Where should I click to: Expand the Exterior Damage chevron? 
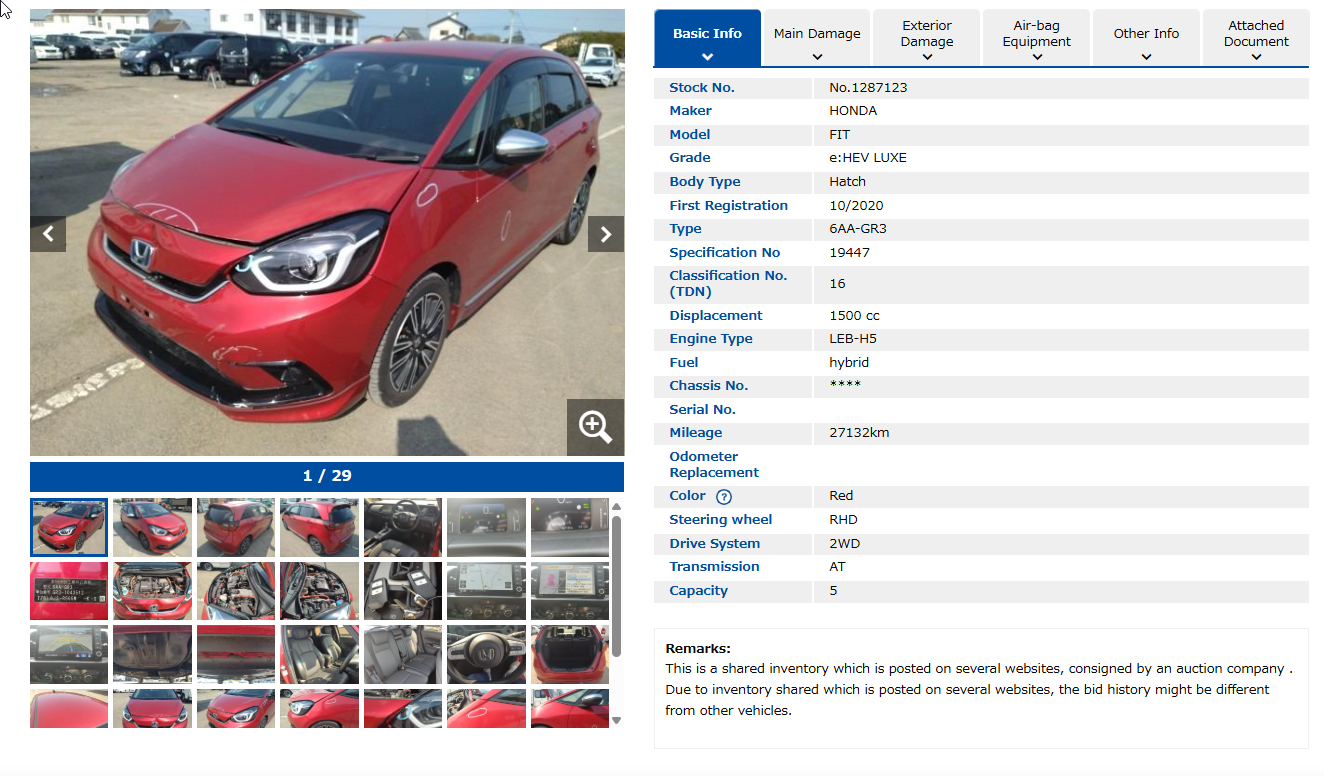927,57
